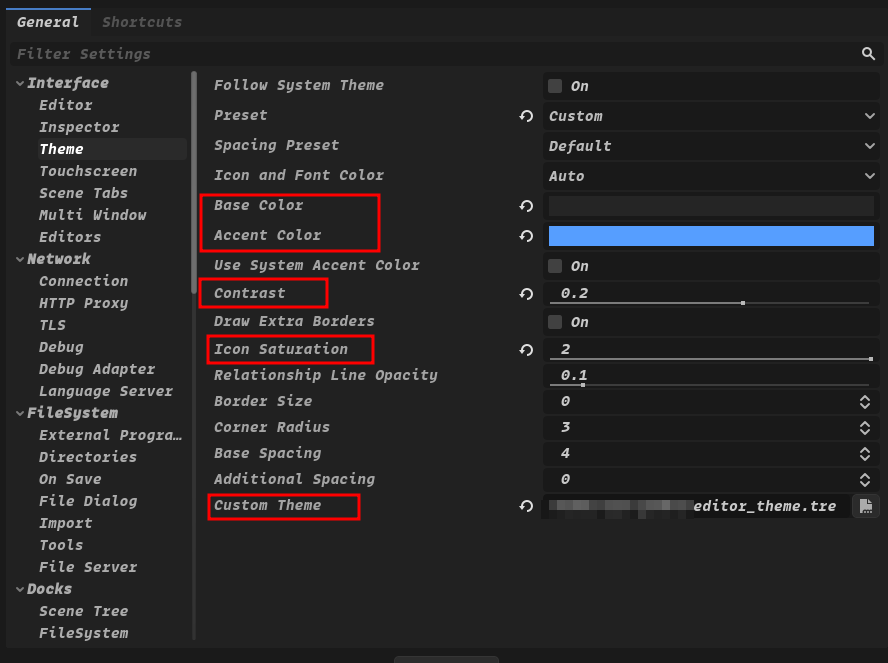
Task: Open the Preset dropdown showing Custom
Action: [x=711, y=116]
